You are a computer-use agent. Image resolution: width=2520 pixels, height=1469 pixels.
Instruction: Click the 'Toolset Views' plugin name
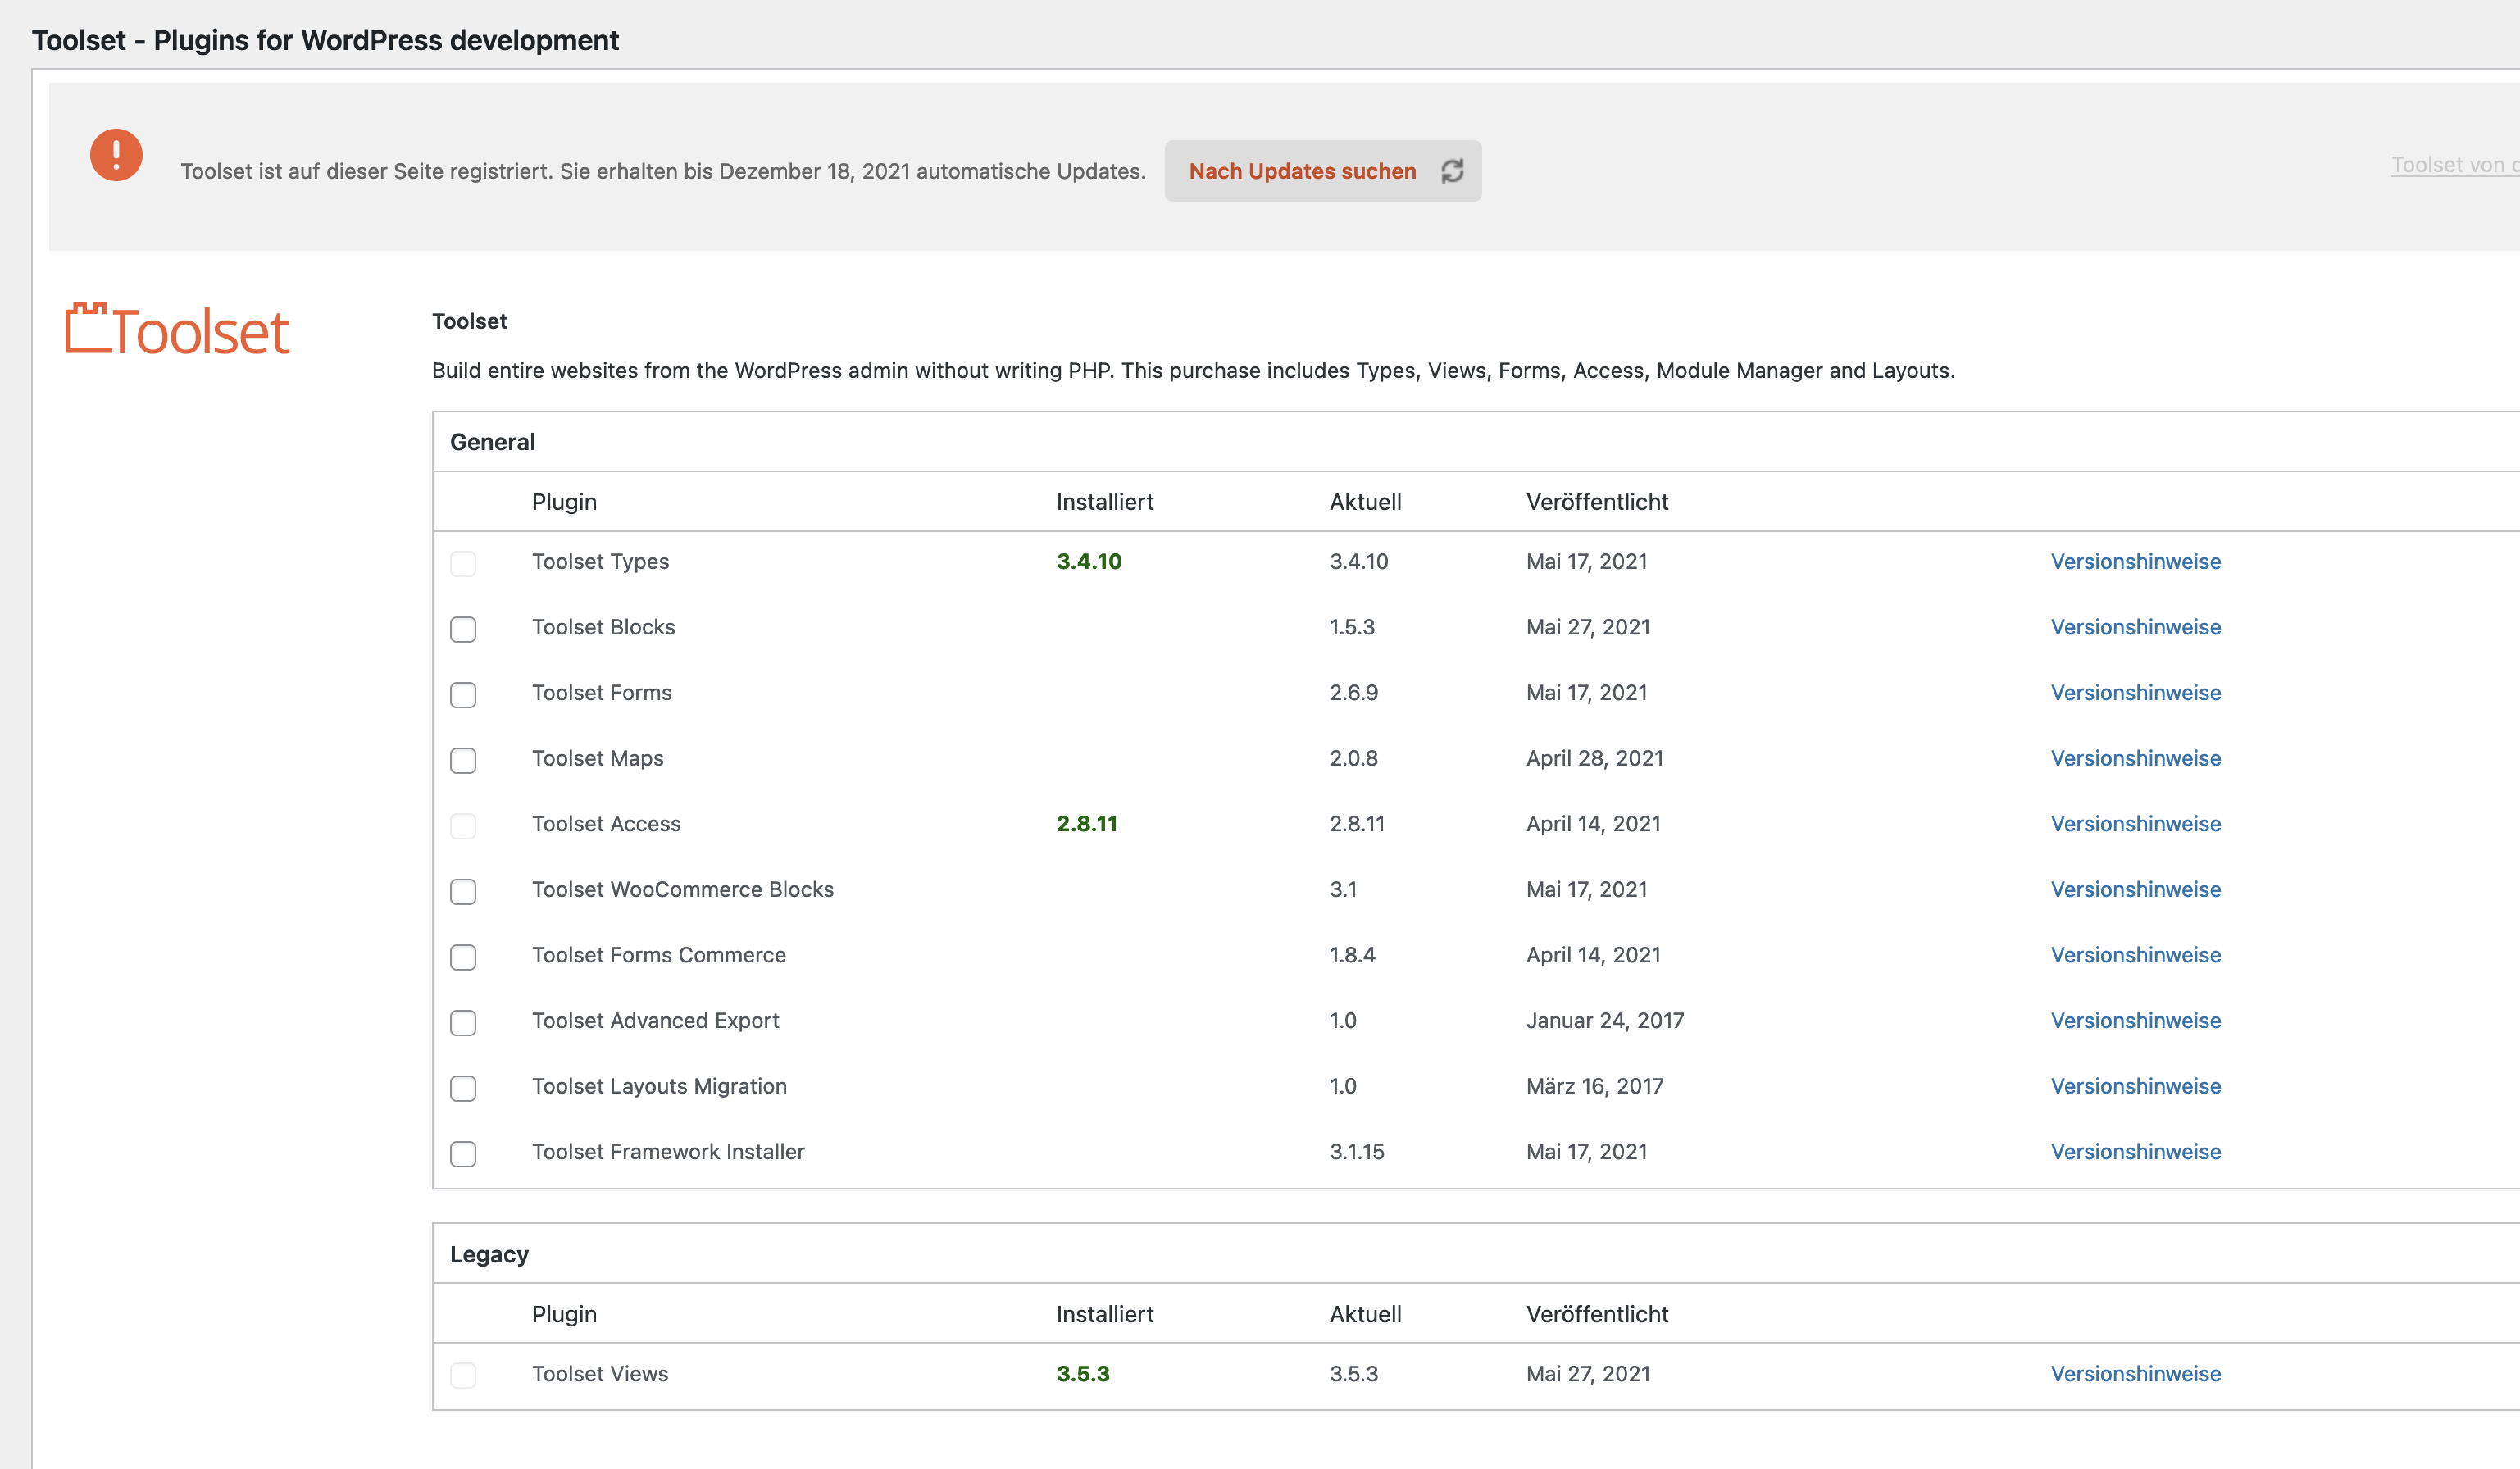(x=600, y=1373)
